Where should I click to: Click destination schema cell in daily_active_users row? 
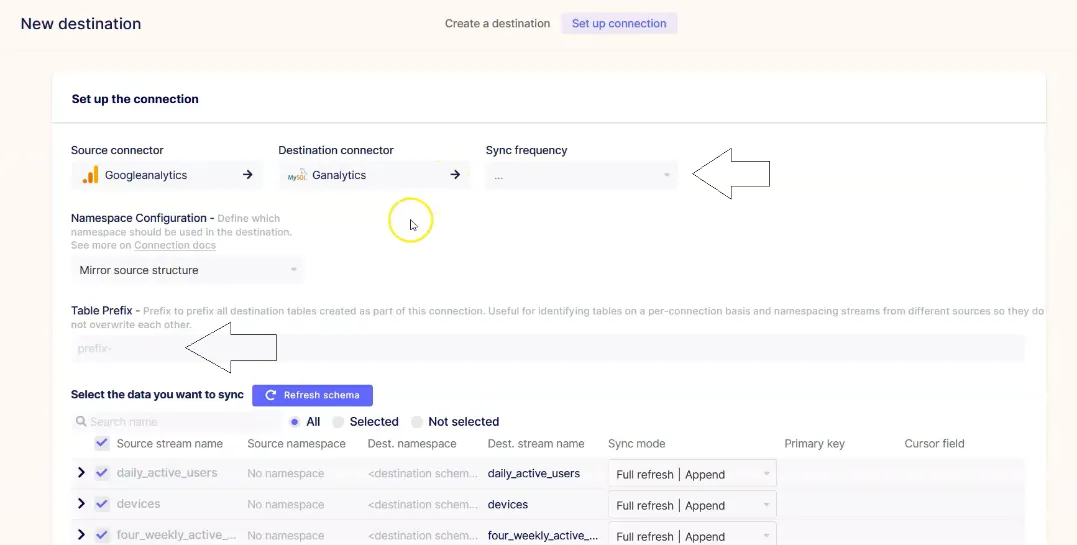[x=422, y=474]
